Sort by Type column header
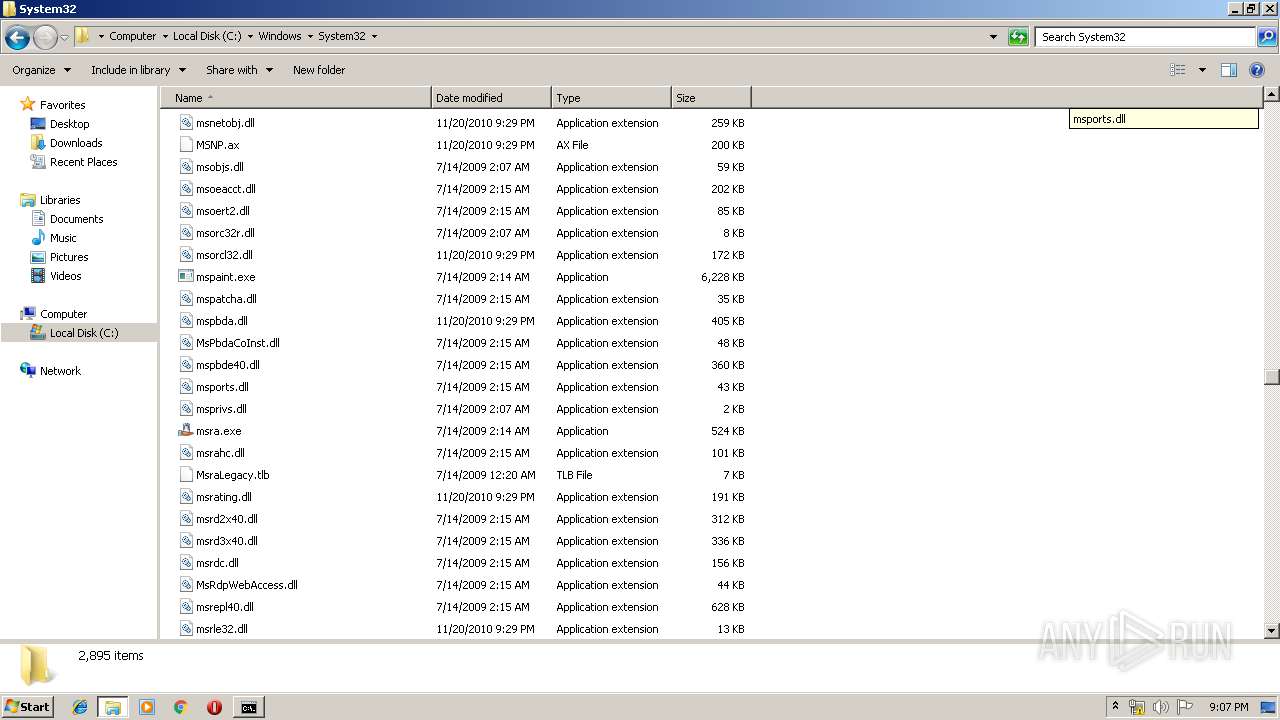Image resolution: width=1280 pixels, height=720 pixels. [x=611, y=98]
